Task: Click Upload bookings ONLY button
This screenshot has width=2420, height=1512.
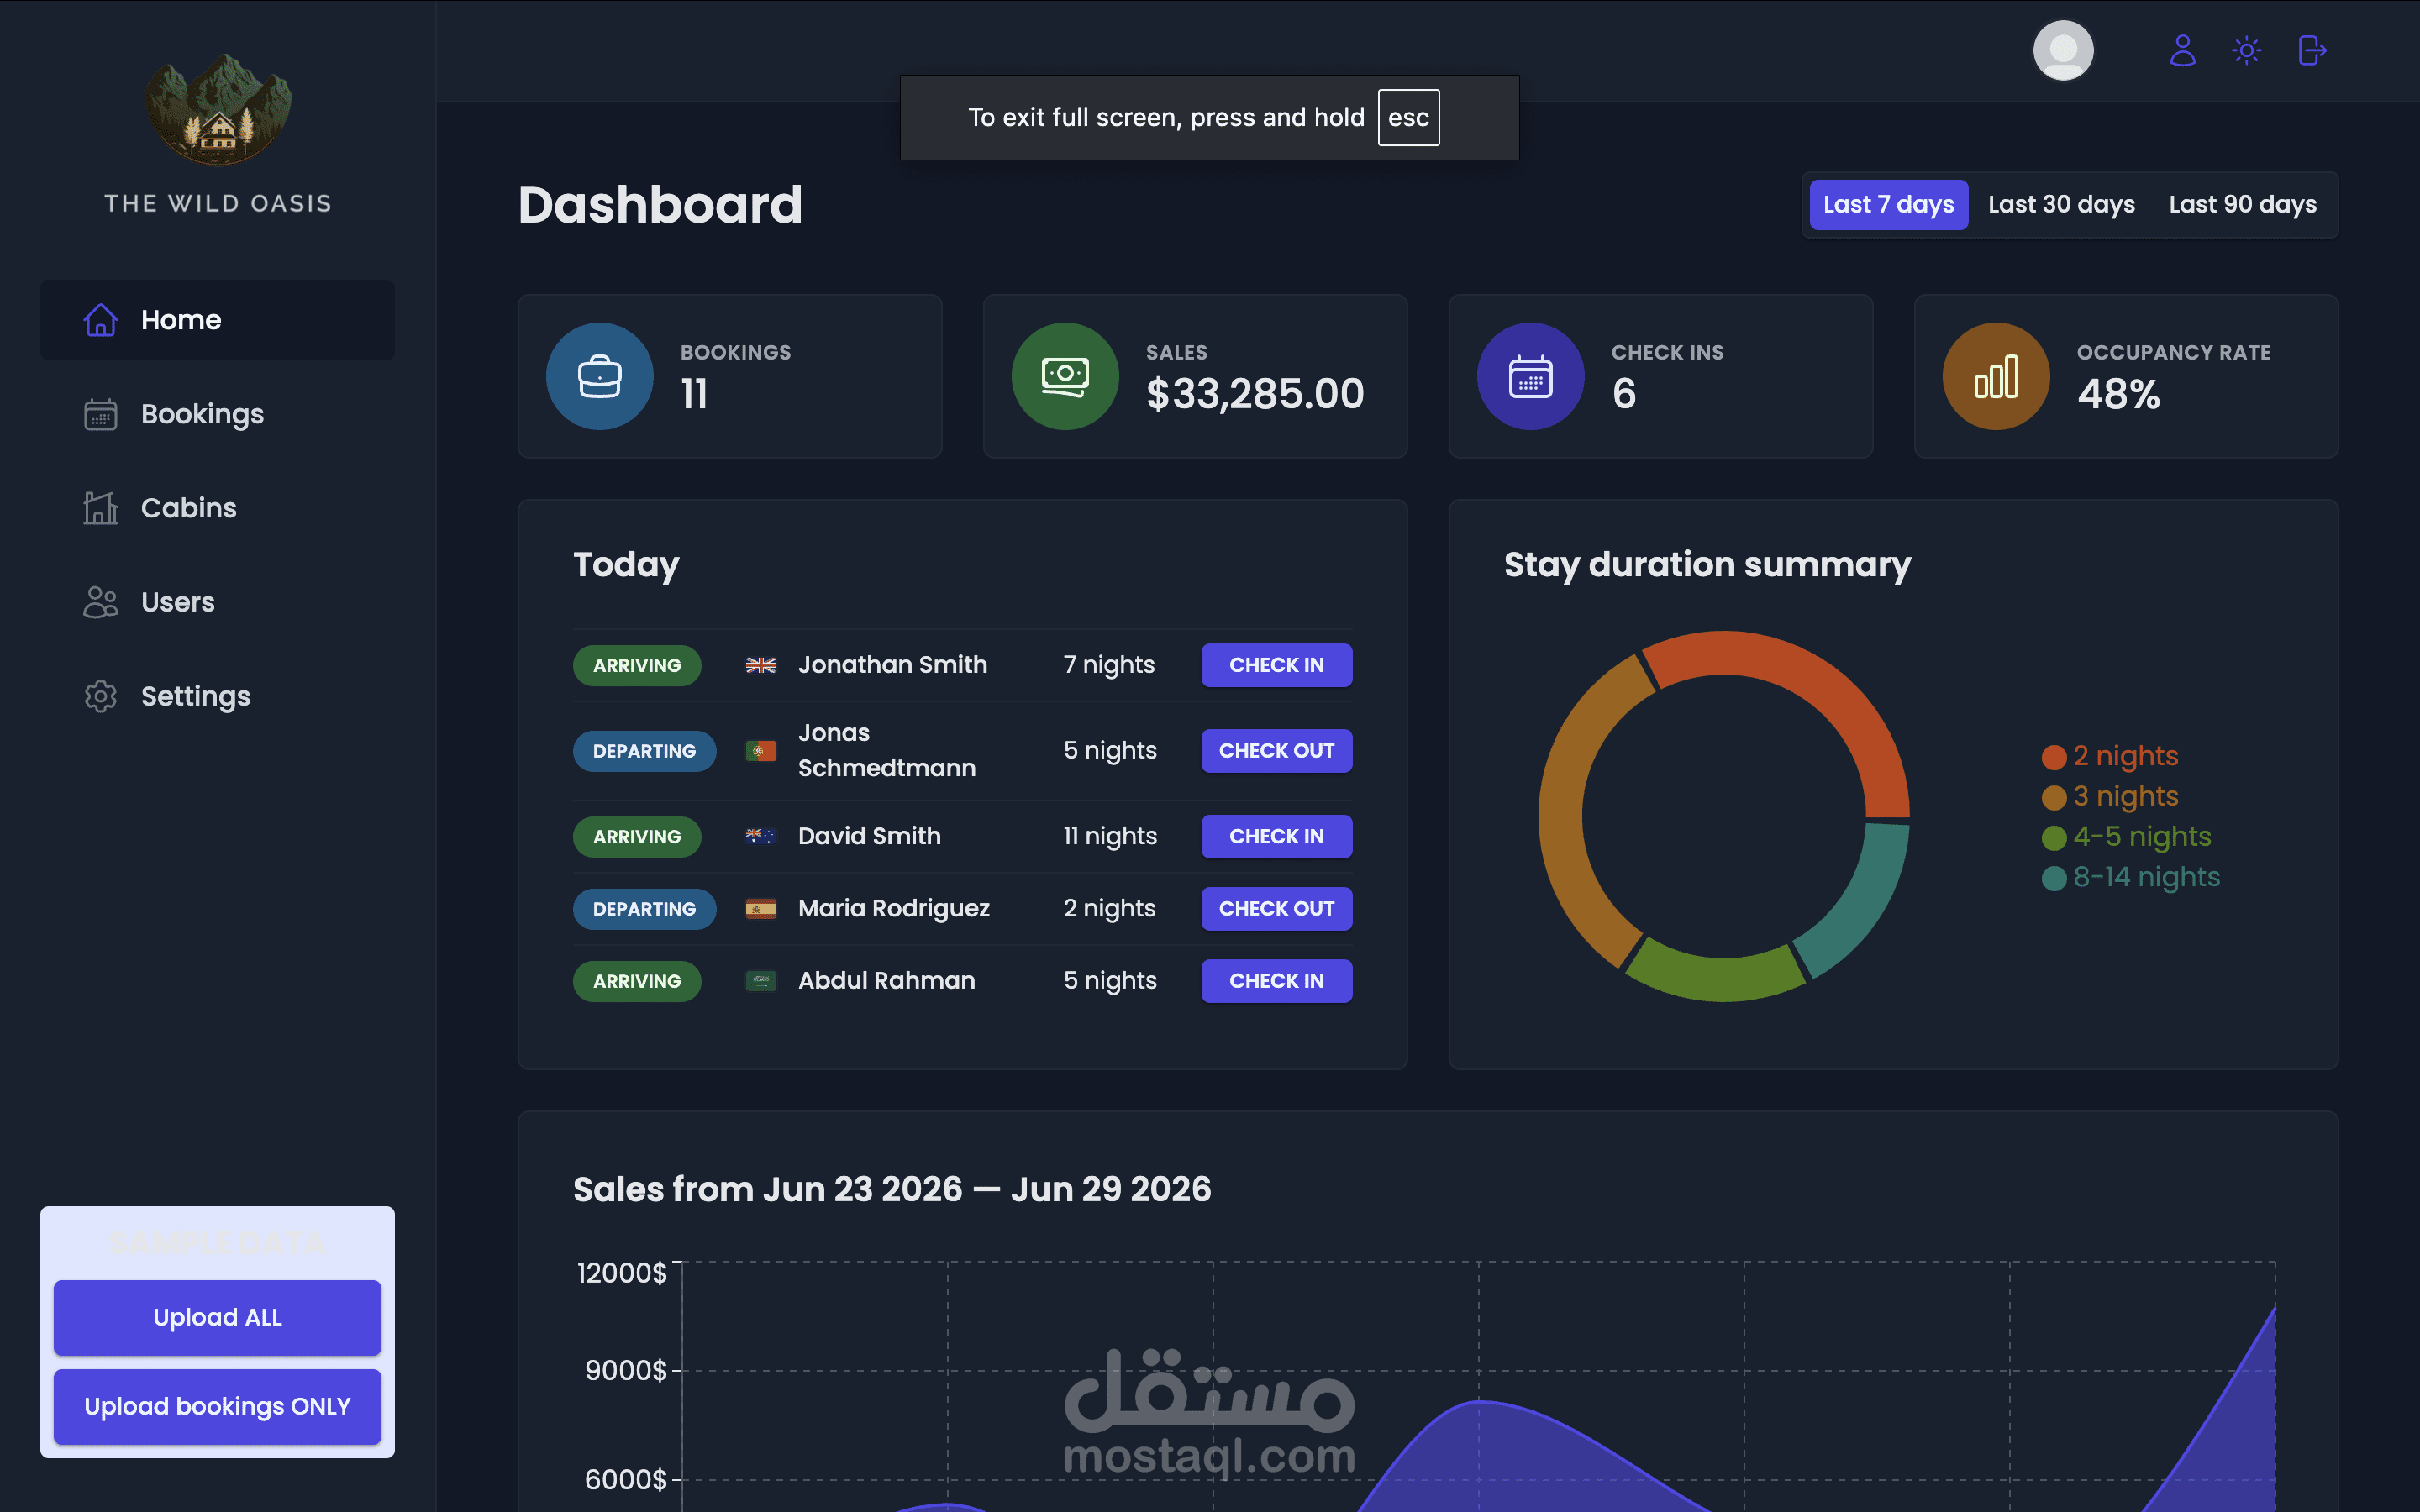Action: coord(217,1407)
